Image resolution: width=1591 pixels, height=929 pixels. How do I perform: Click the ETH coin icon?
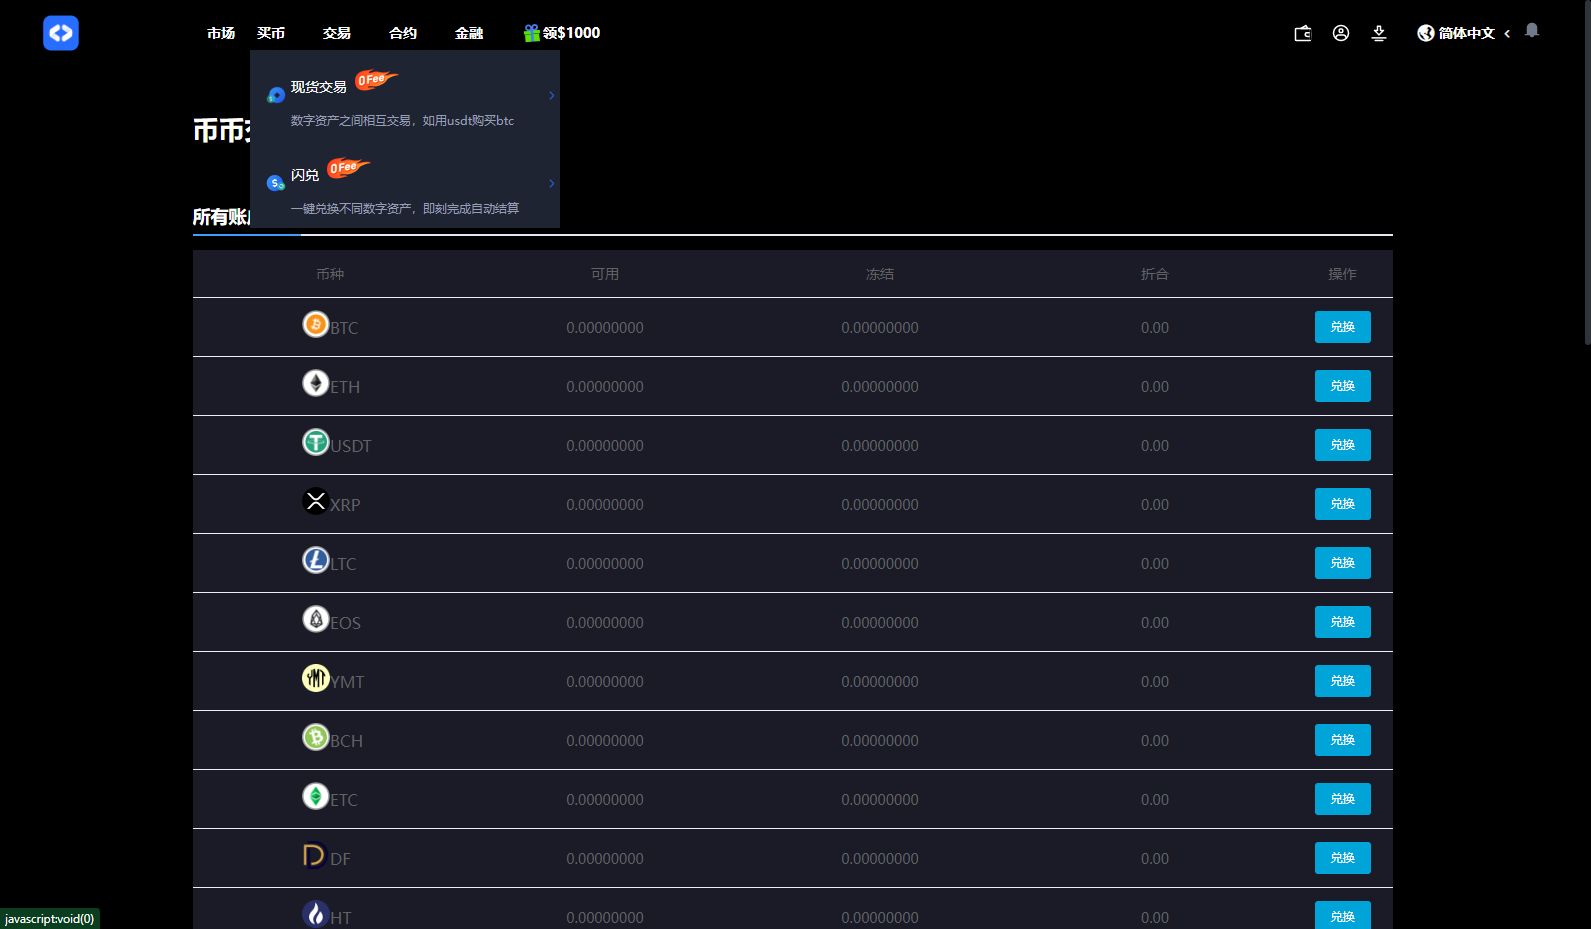[x=316, y=383]
